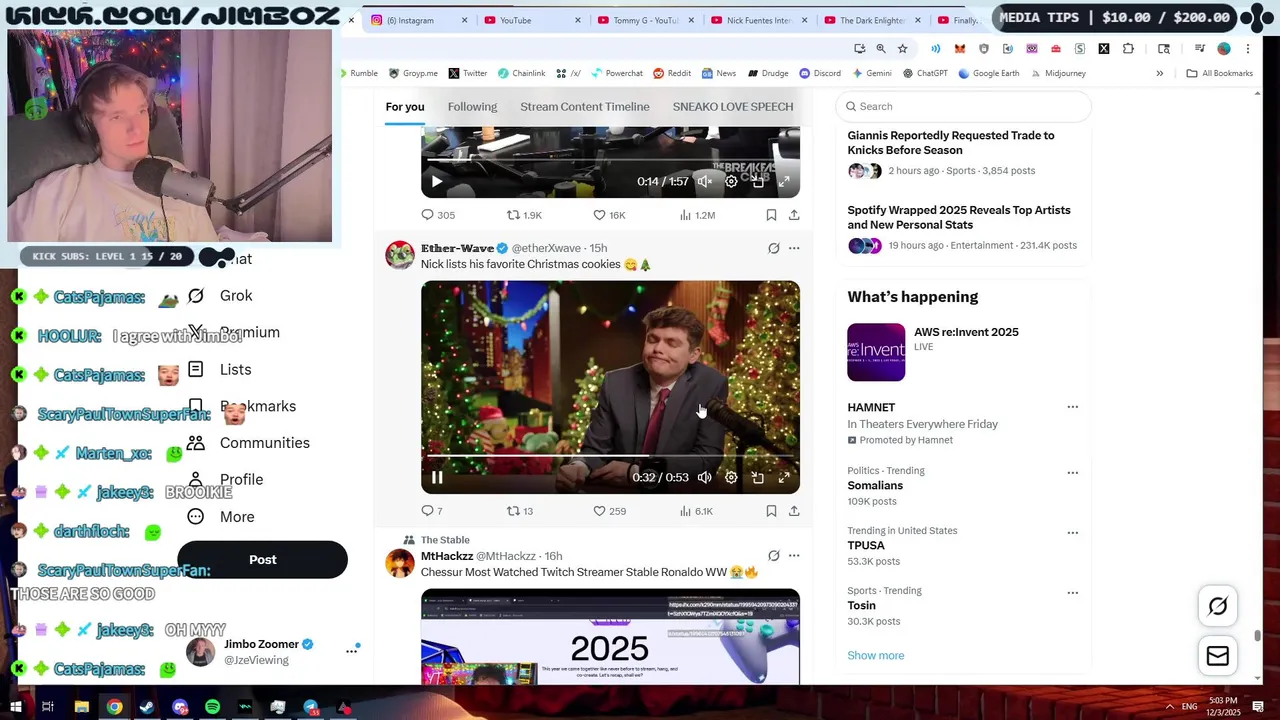Open account menu dots beside Jimbo Zoomer
The width and height of the screenshot is (1280, 720).
click(x=351, y=651)
